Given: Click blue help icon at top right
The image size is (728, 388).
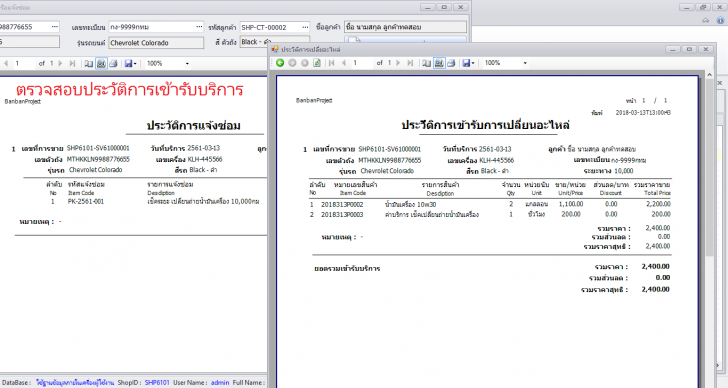Looking at the screenshot, I should 721,20.
